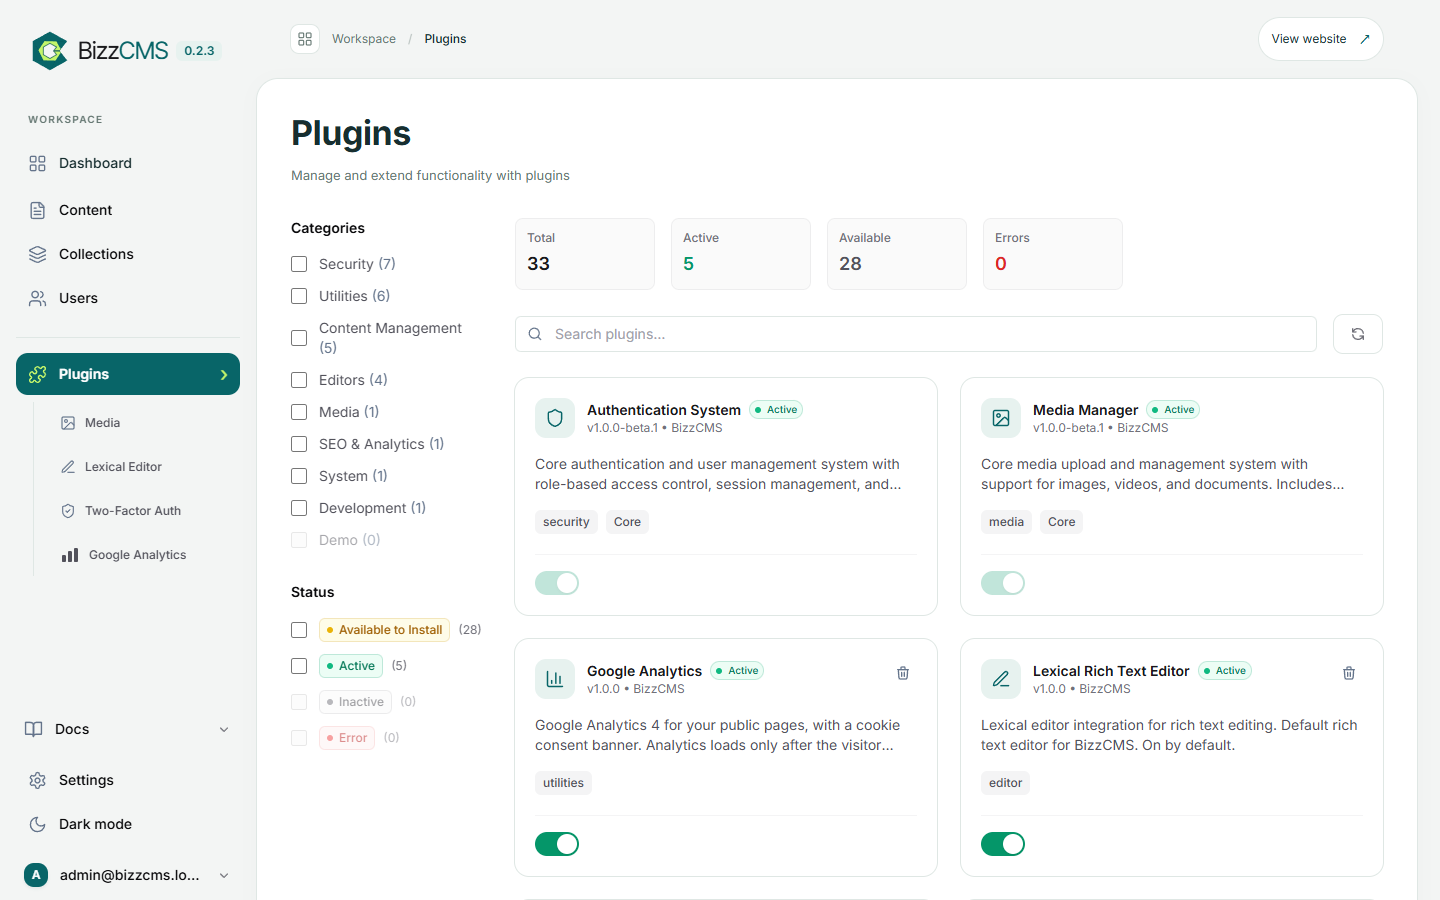Click the pen icon on Lexical Rich Text Editor card

(x=1001, y=679)
